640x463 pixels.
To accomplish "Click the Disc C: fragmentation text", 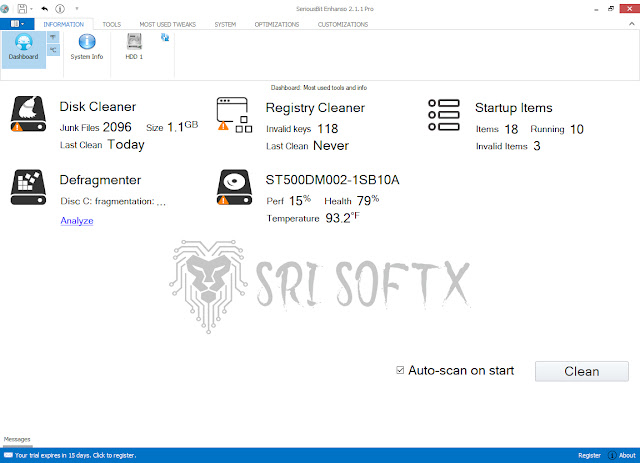I will tap(113, 201).
